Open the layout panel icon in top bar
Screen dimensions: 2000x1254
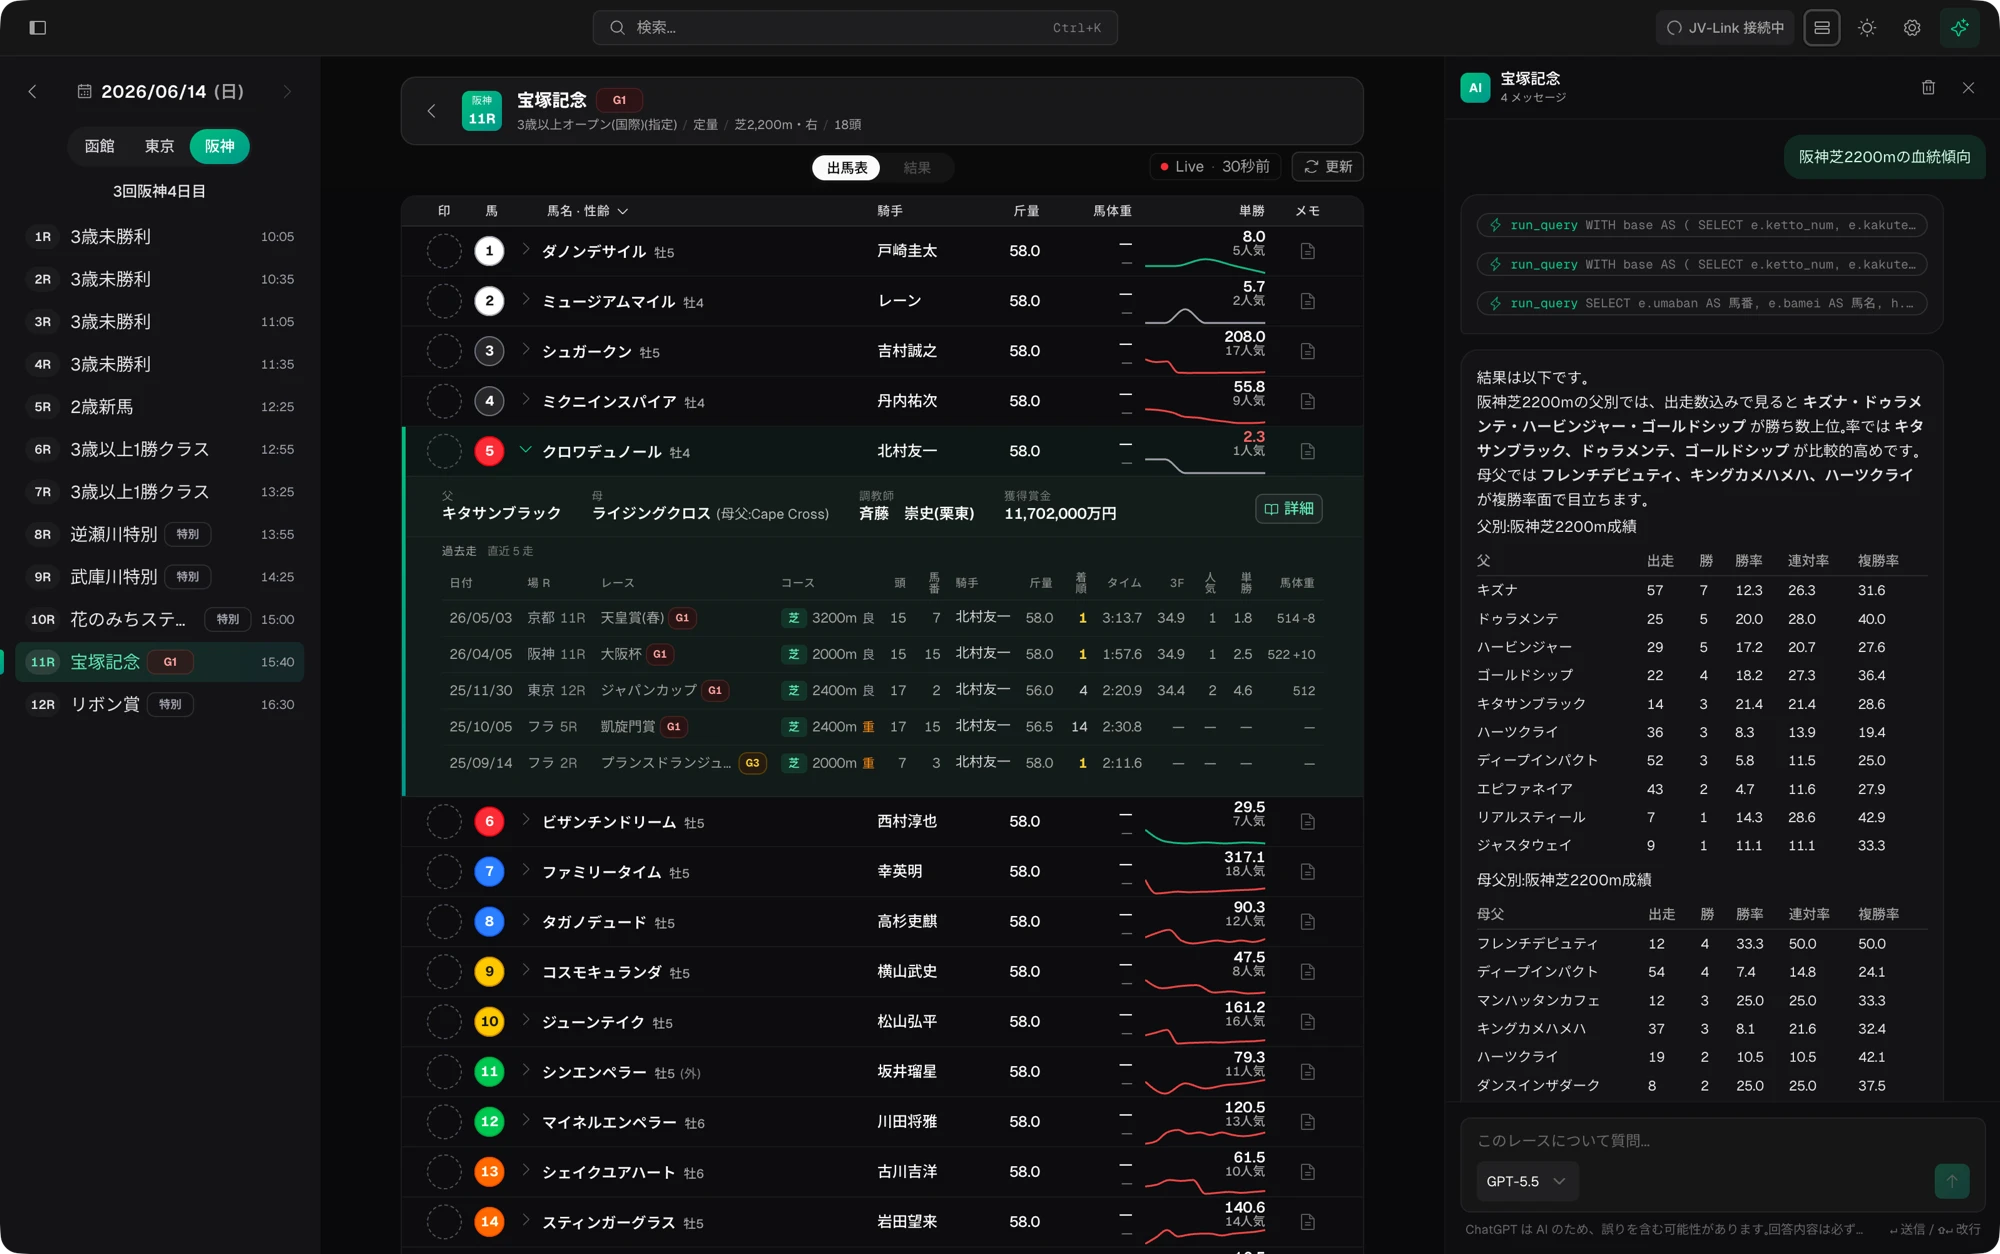pos(1822,28)
